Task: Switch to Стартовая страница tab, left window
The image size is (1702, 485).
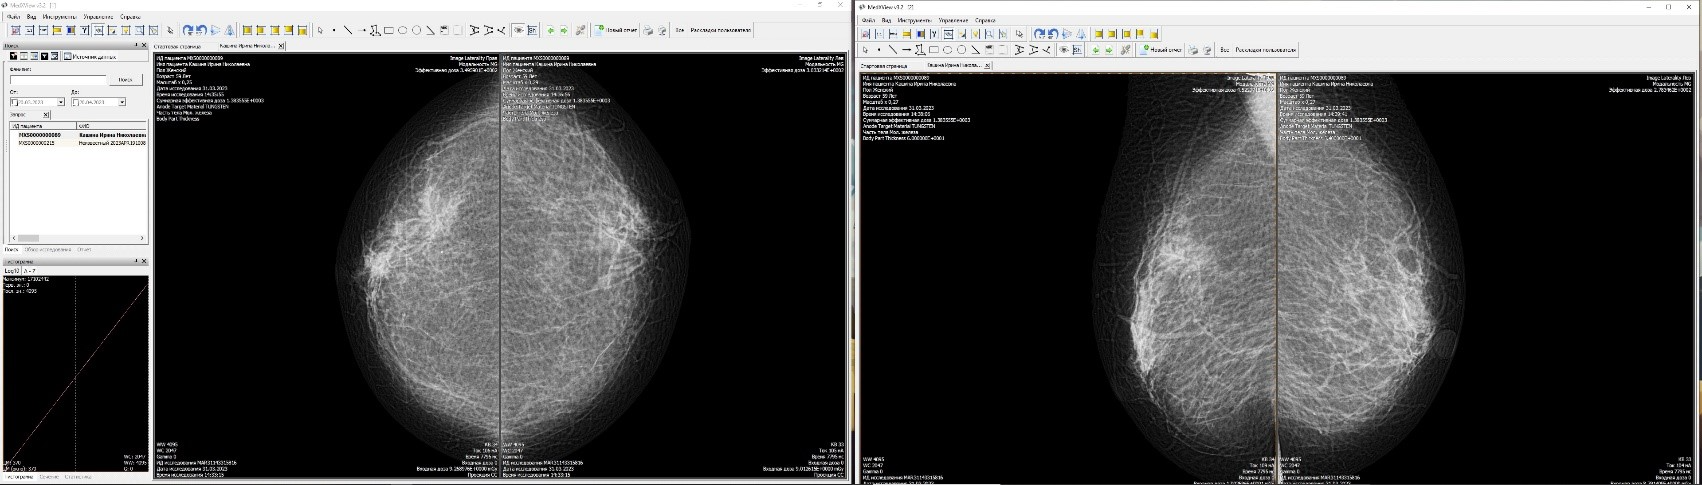Action: [177, 46]
